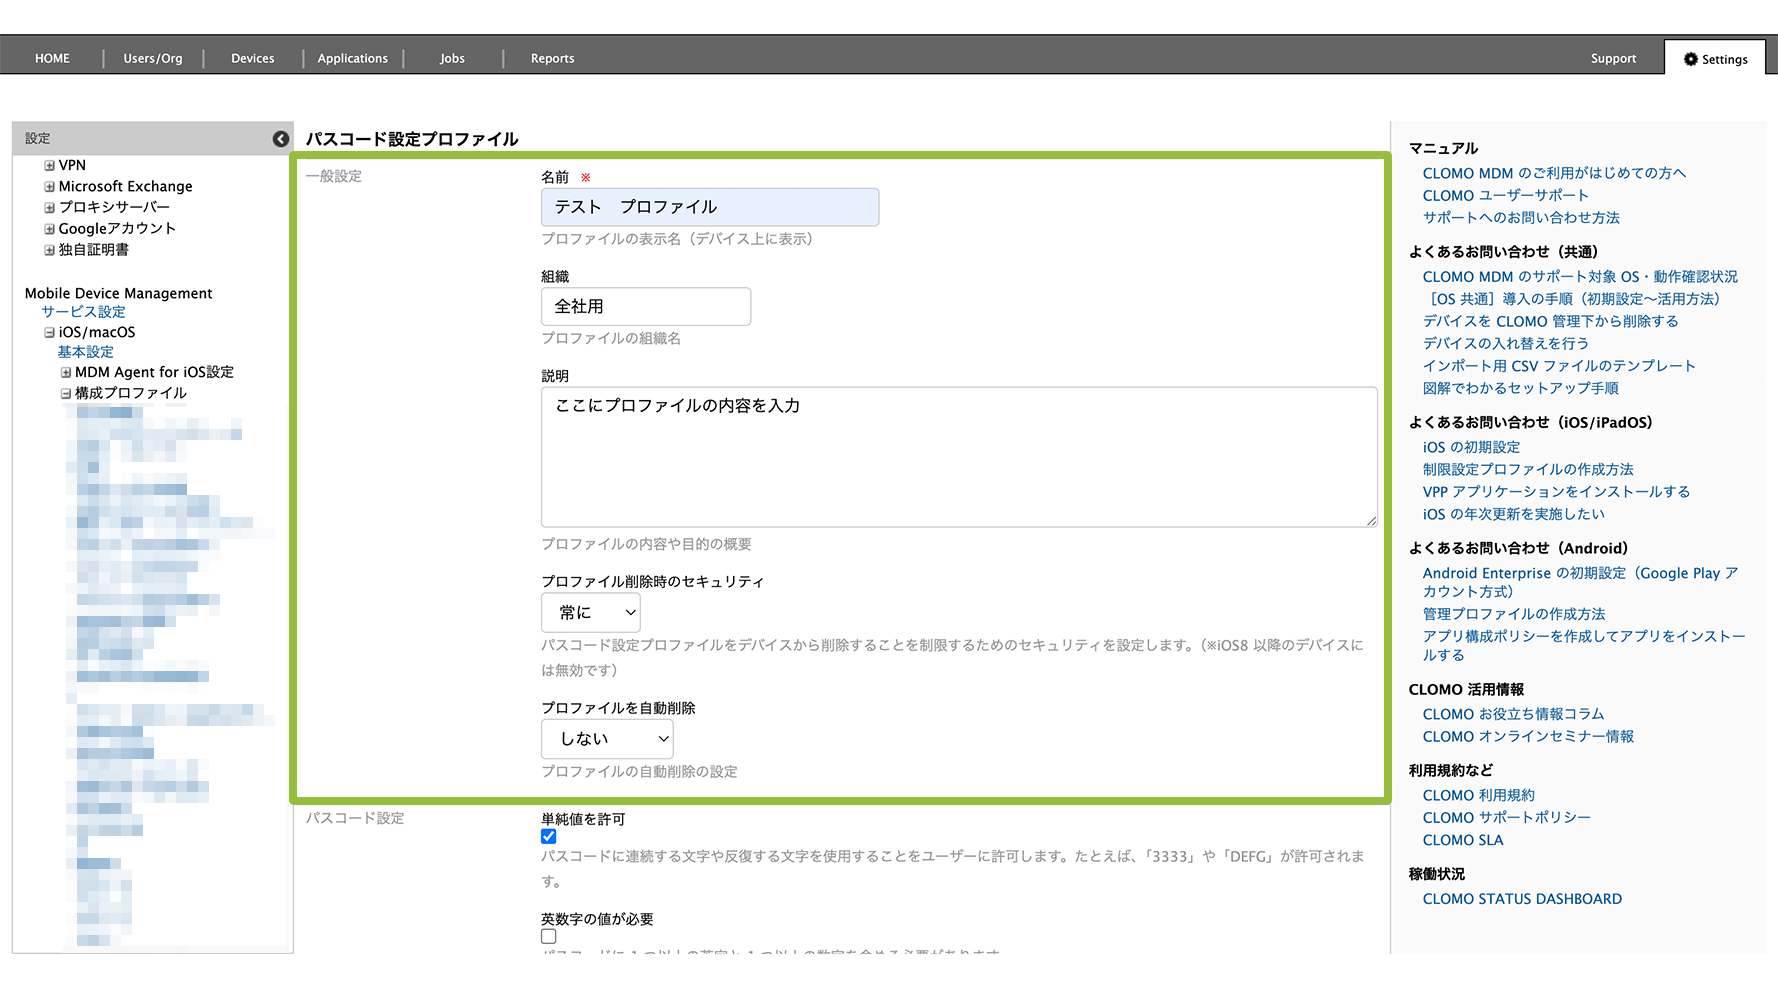This screenshot has width=1778, height=1000.
Task: Click the 名前 name input field
Action: point(710,207)
